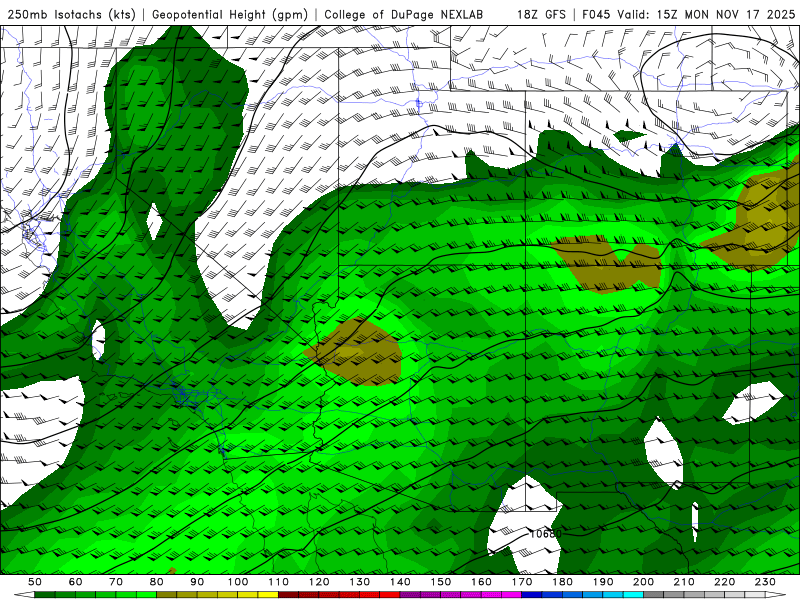Click the '50' value on the color scale
This screenshot has height=600, width=800.
coord(35,582)
